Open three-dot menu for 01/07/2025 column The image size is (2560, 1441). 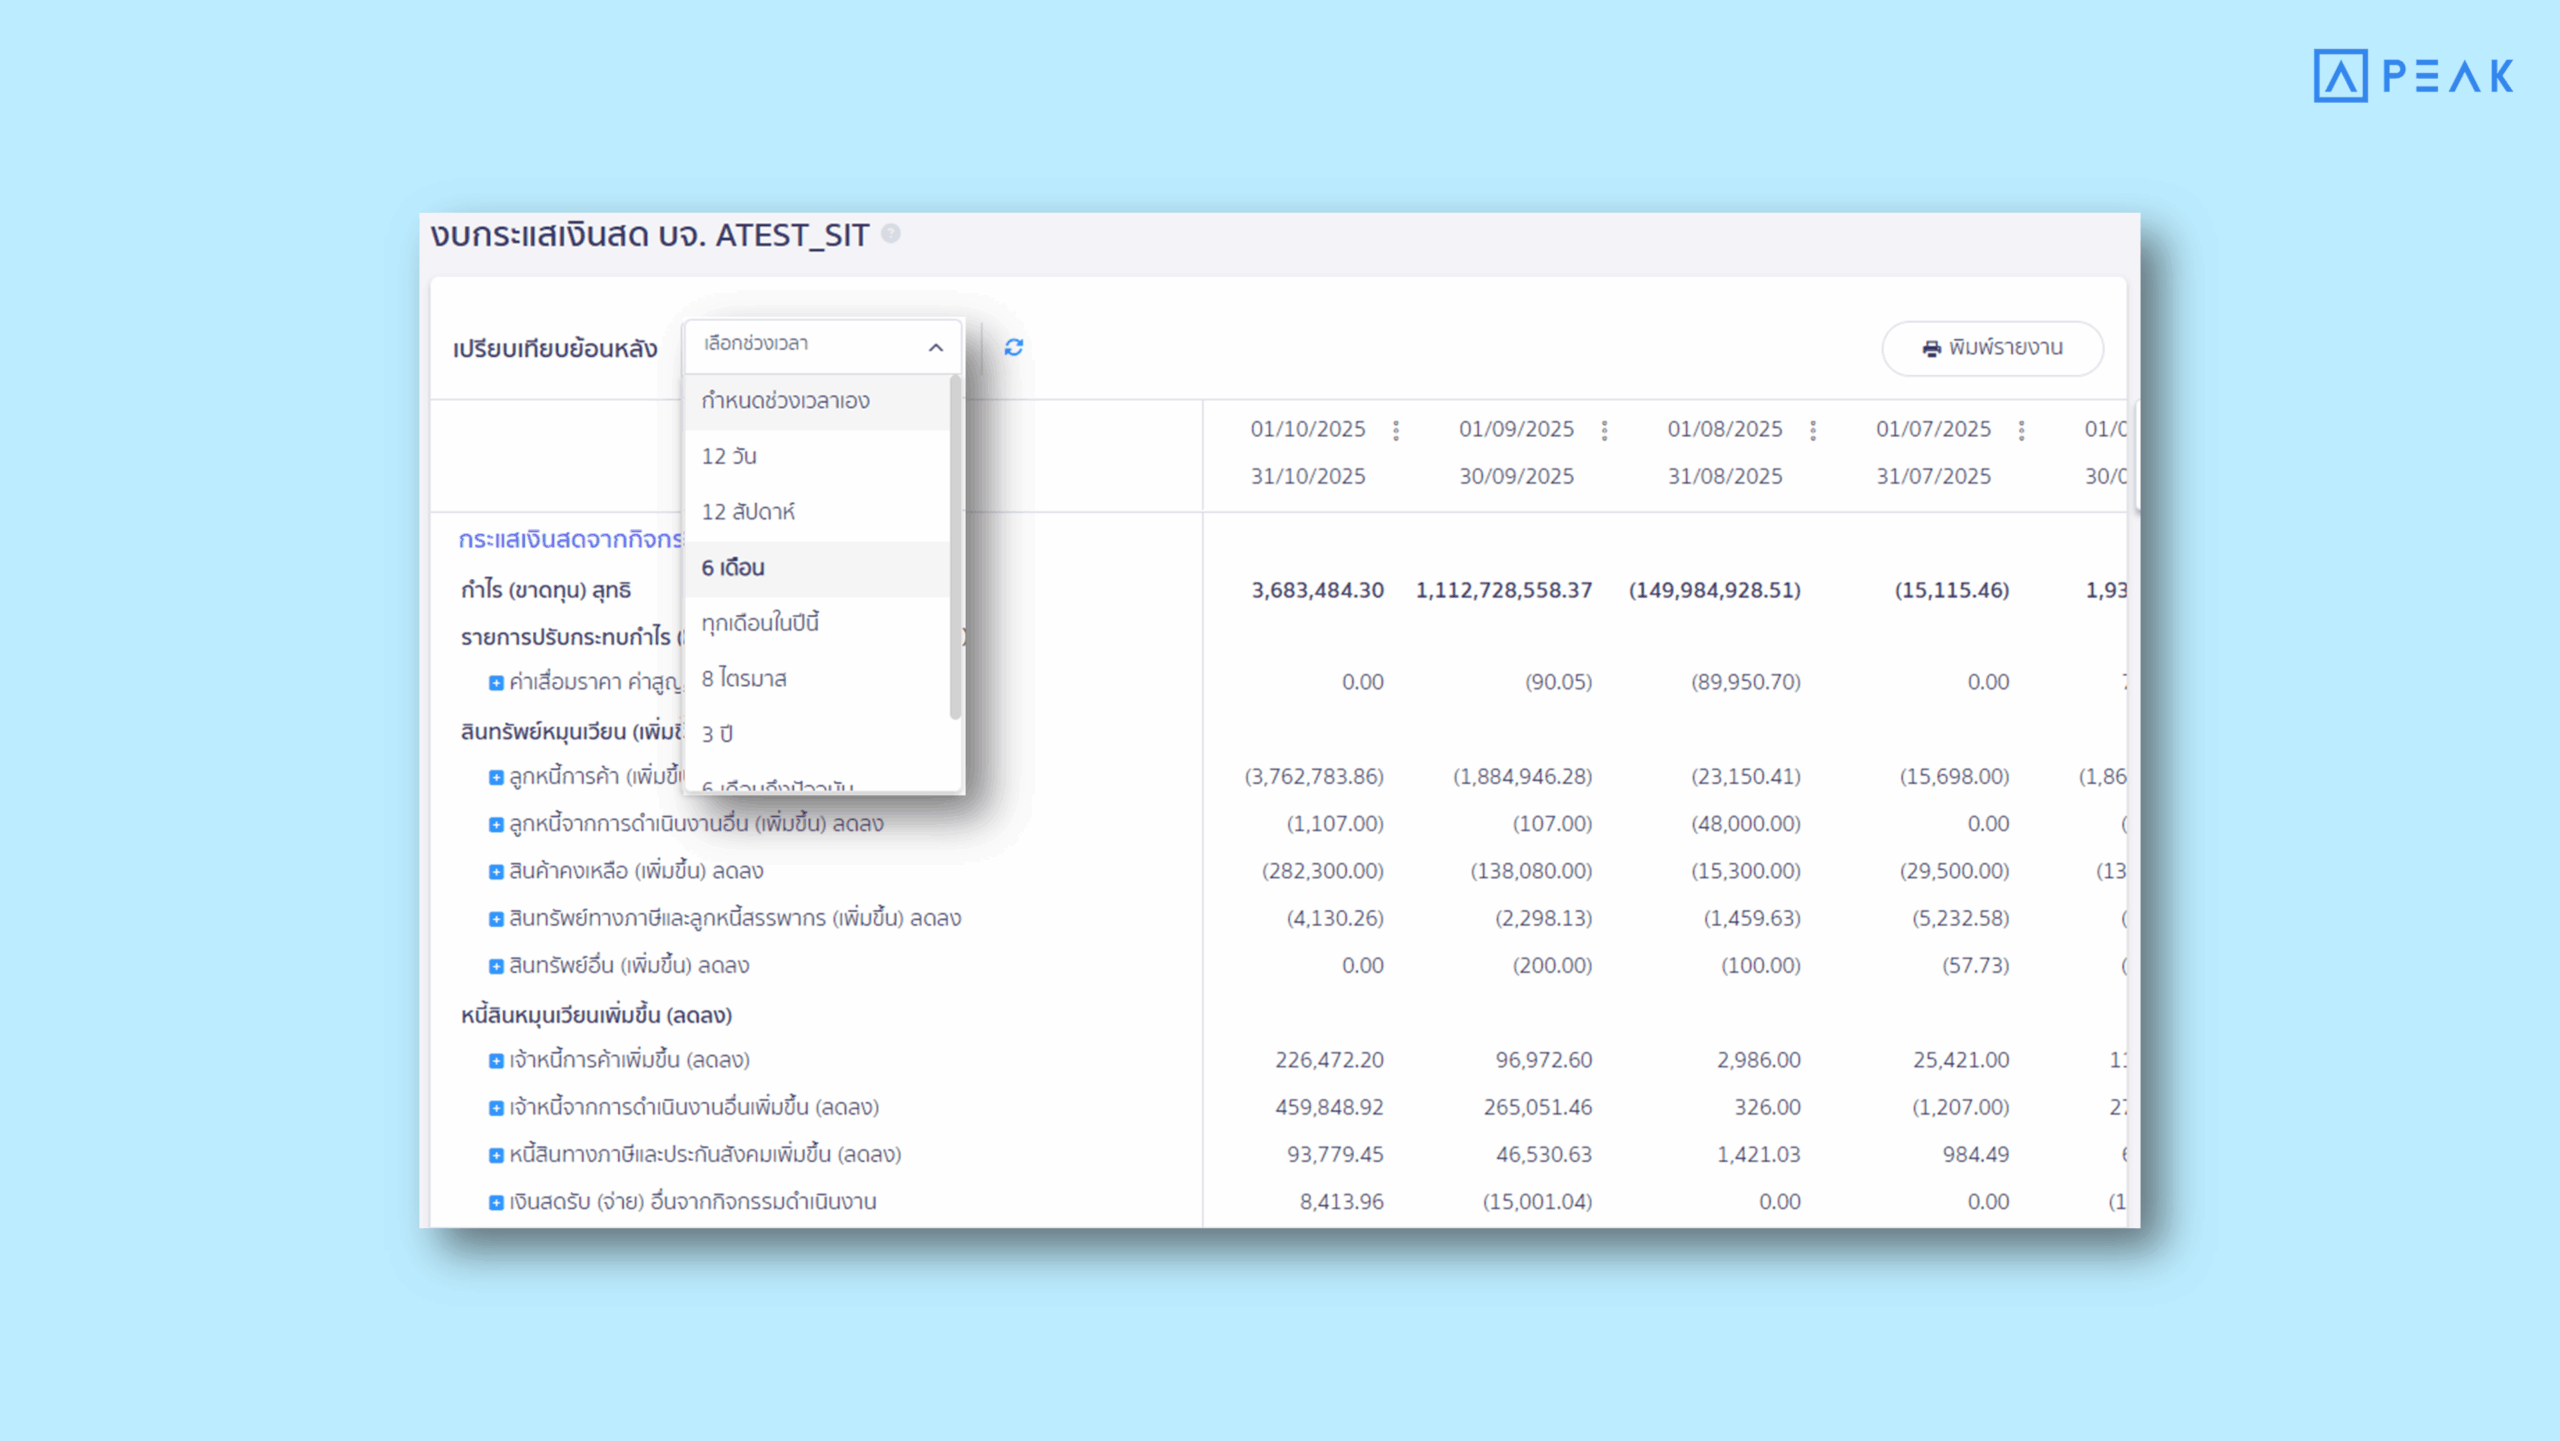[2021, 430]
